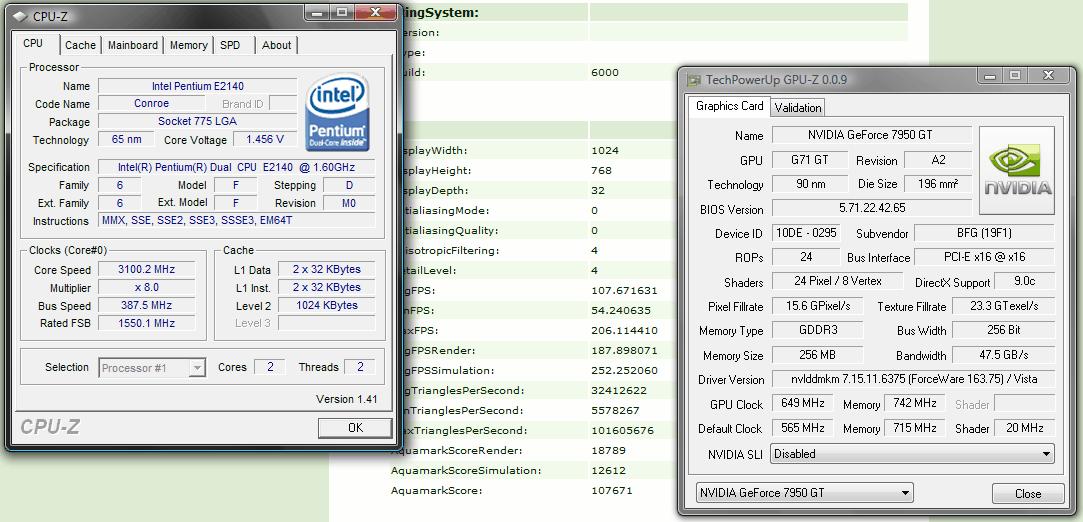Click the Instructions list MMX, SSE, SSE2
1083x522 pixels.
pos(236,221)
